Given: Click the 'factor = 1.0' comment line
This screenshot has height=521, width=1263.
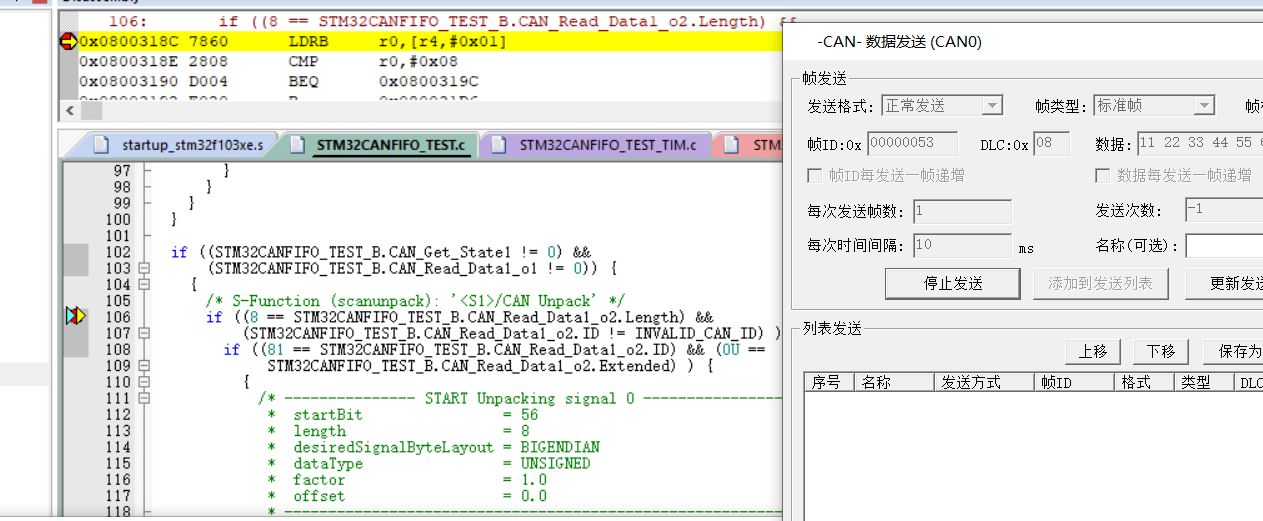Looking at the screenshot, I should [x=406, y=479].
